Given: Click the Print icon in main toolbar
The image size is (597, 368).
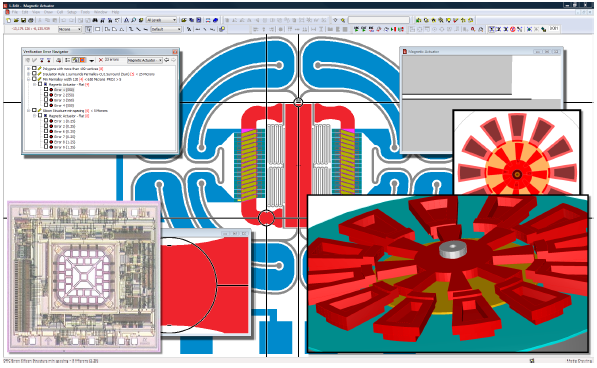Looking at the screenshot, I should point(31,20).
